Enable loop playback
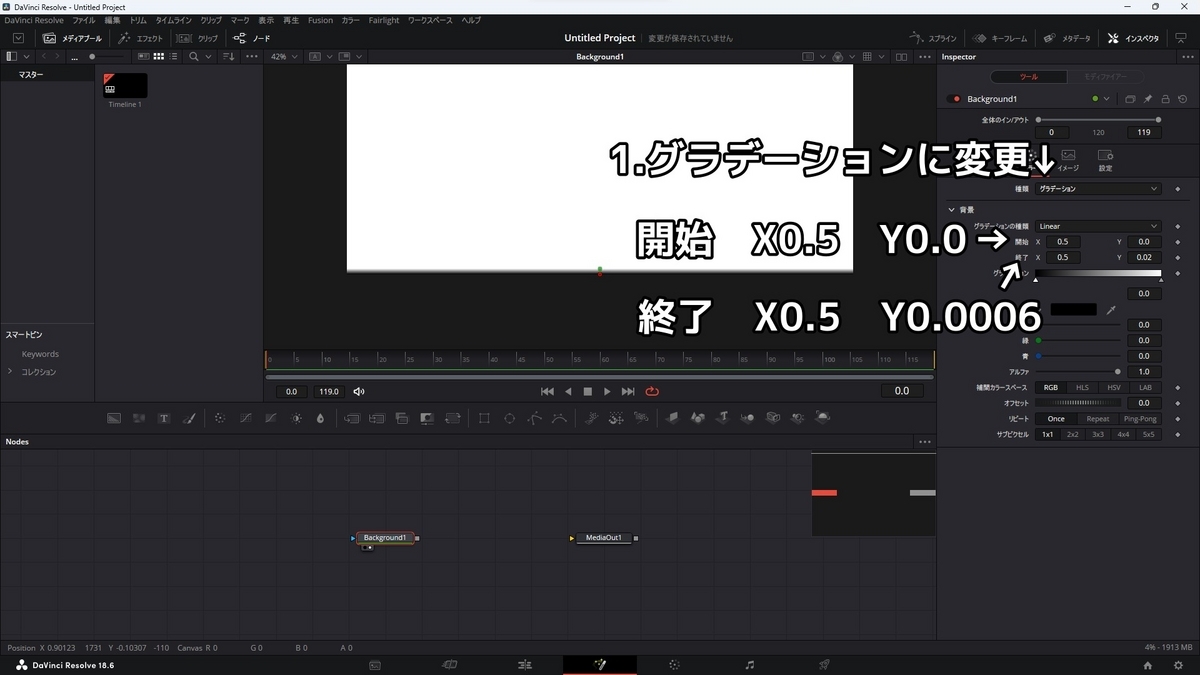This screenshot has width=1200, height=675. tap(652, 391)
